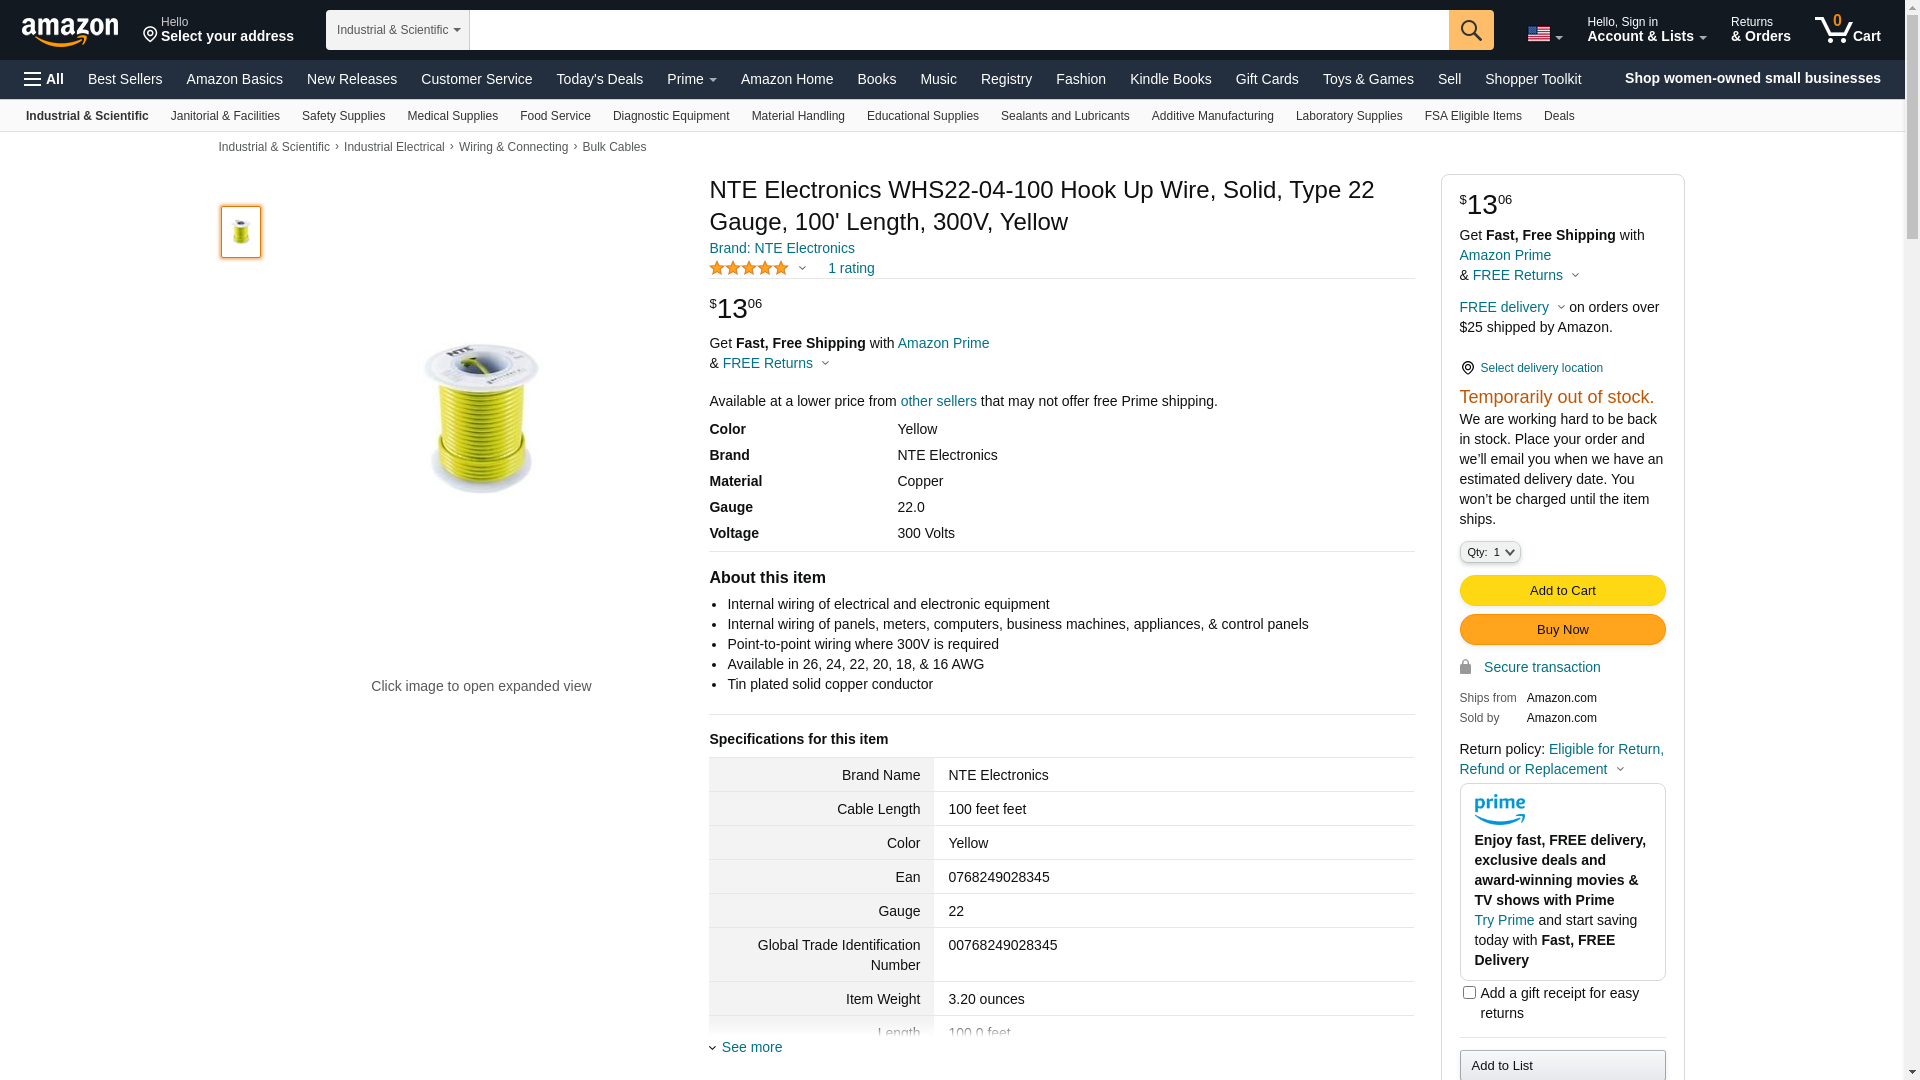Select the yellow wire spool thumbnail
This screenshot has width=1920, height=1080.
(241, 232)
